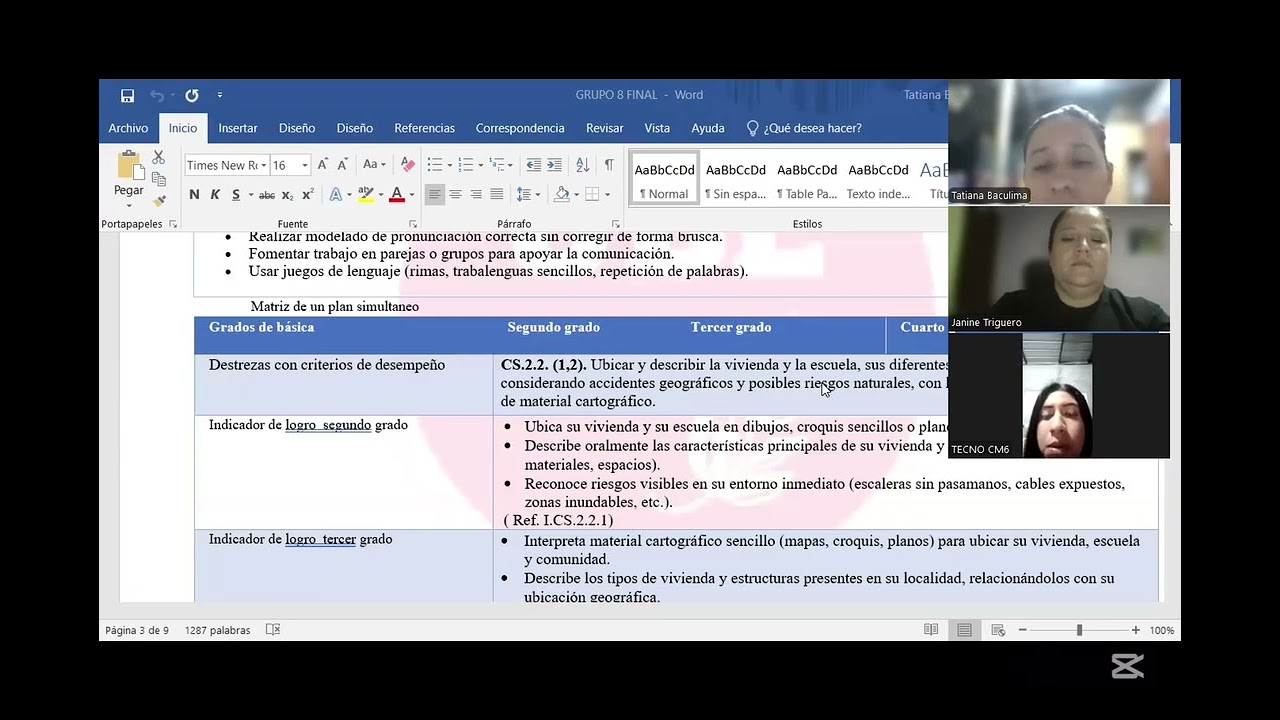1280x720 pixels.
Task: Select the Format Painter brush
Action: point(158,201)
